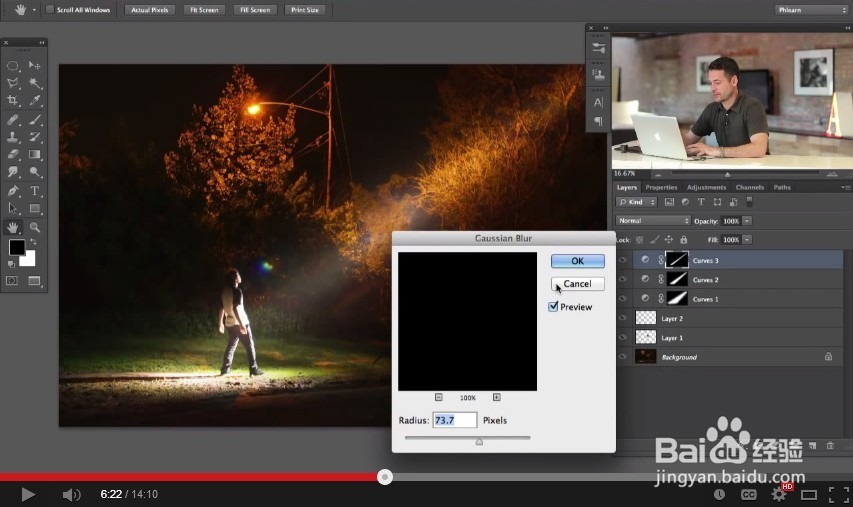Image resolution: width=853 pixels, height=507 pixels.
Task: Click the Radius input field
Action: coord(455,420)
